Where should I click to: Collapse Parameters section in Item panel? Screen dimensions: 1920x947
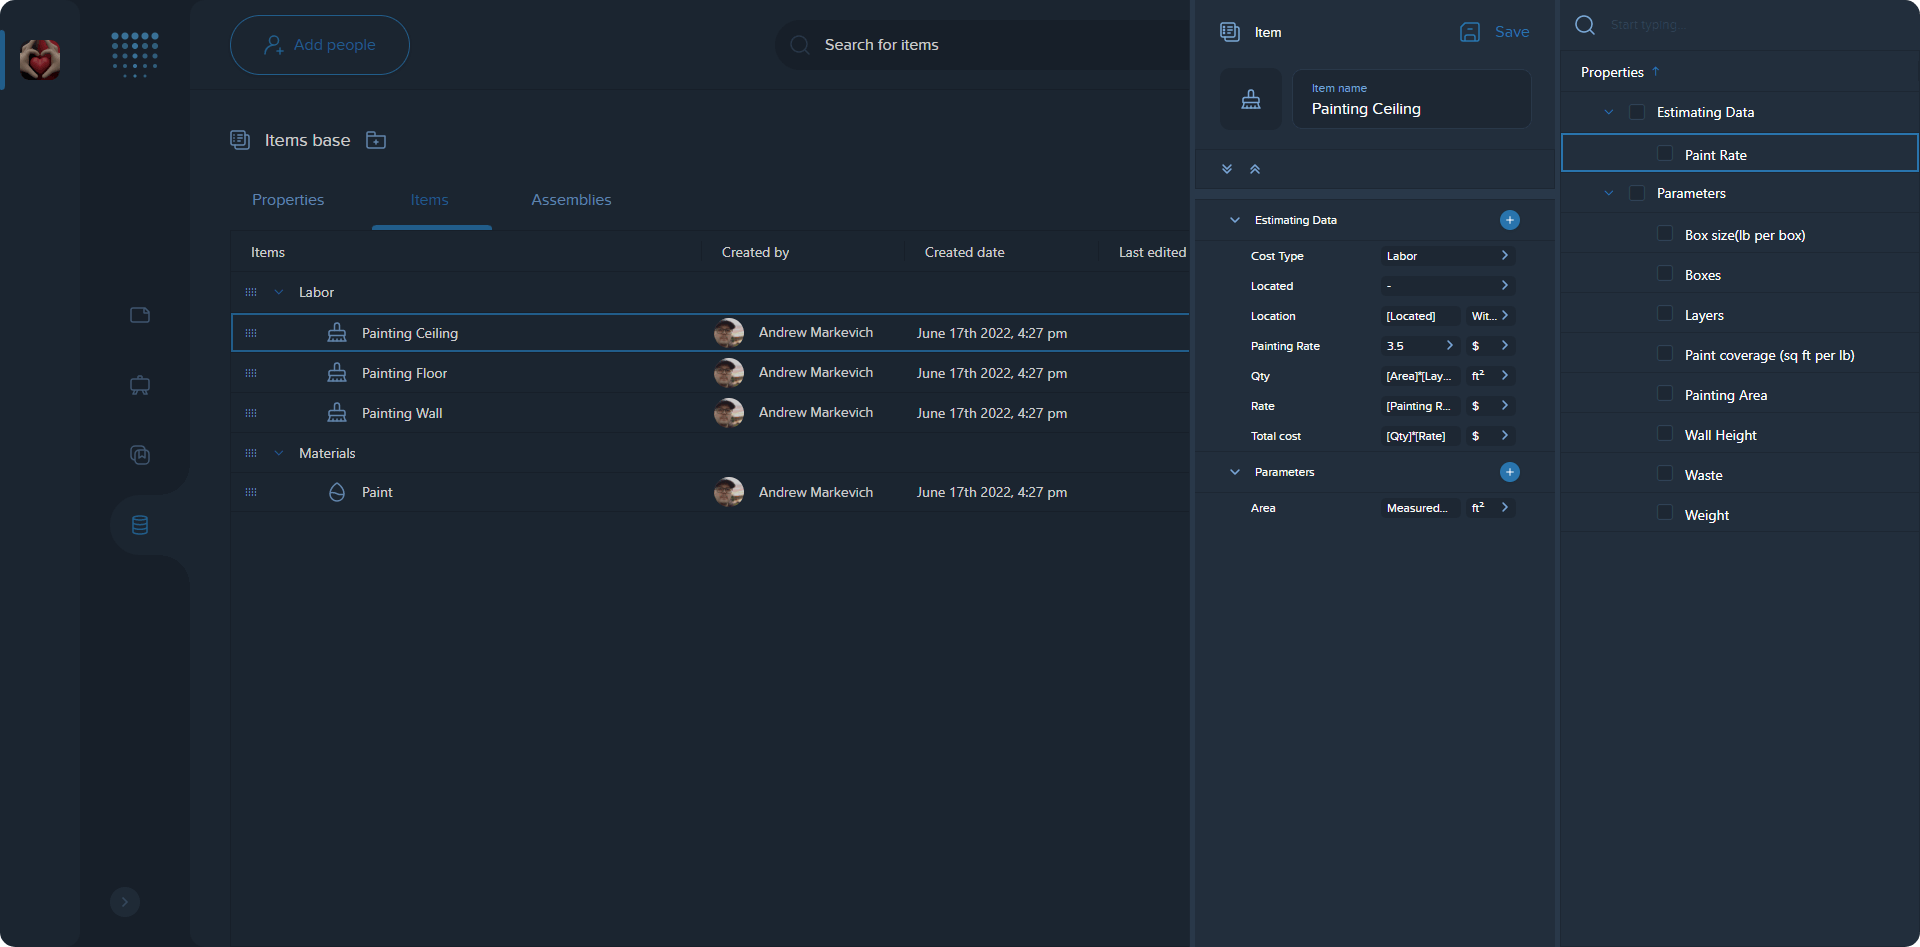[x=1235, y=472]
